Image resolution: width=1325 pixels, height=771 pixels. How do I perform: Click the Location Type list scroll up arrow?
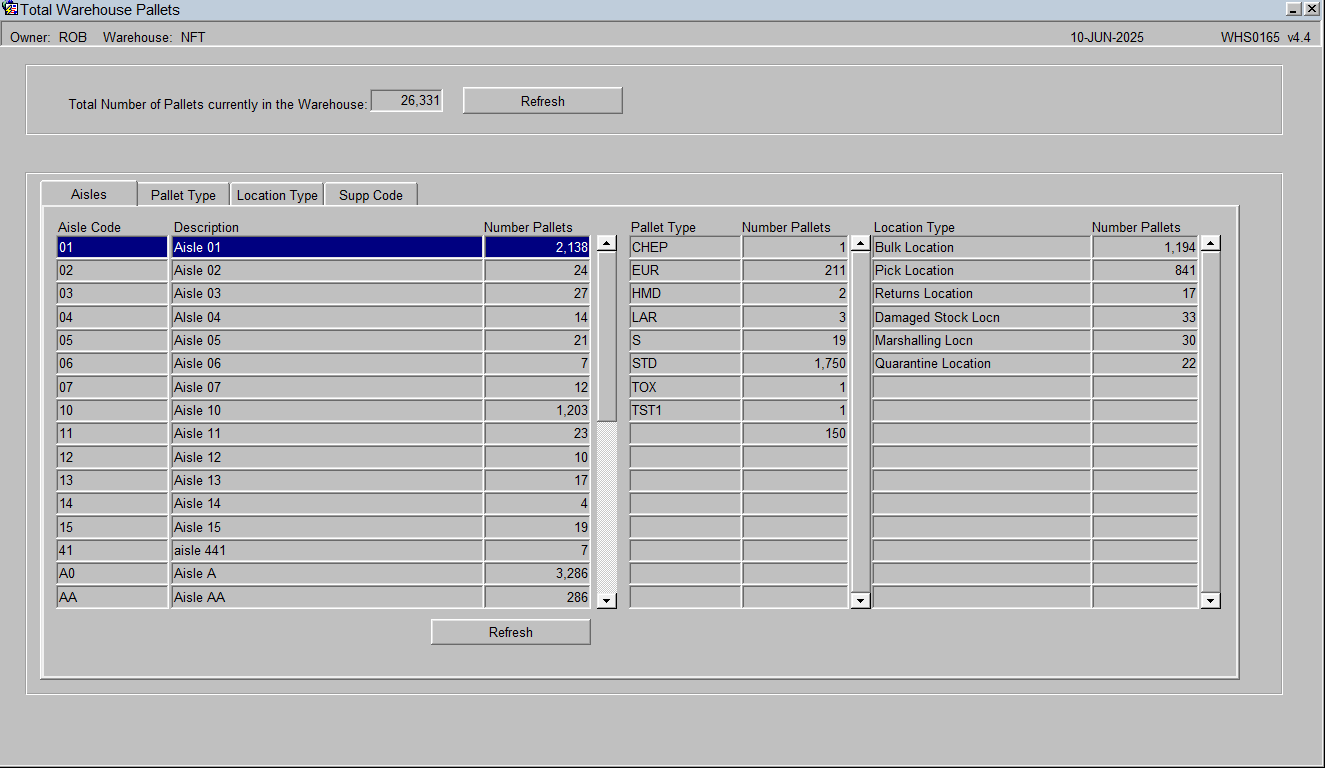pos(1211,244)
